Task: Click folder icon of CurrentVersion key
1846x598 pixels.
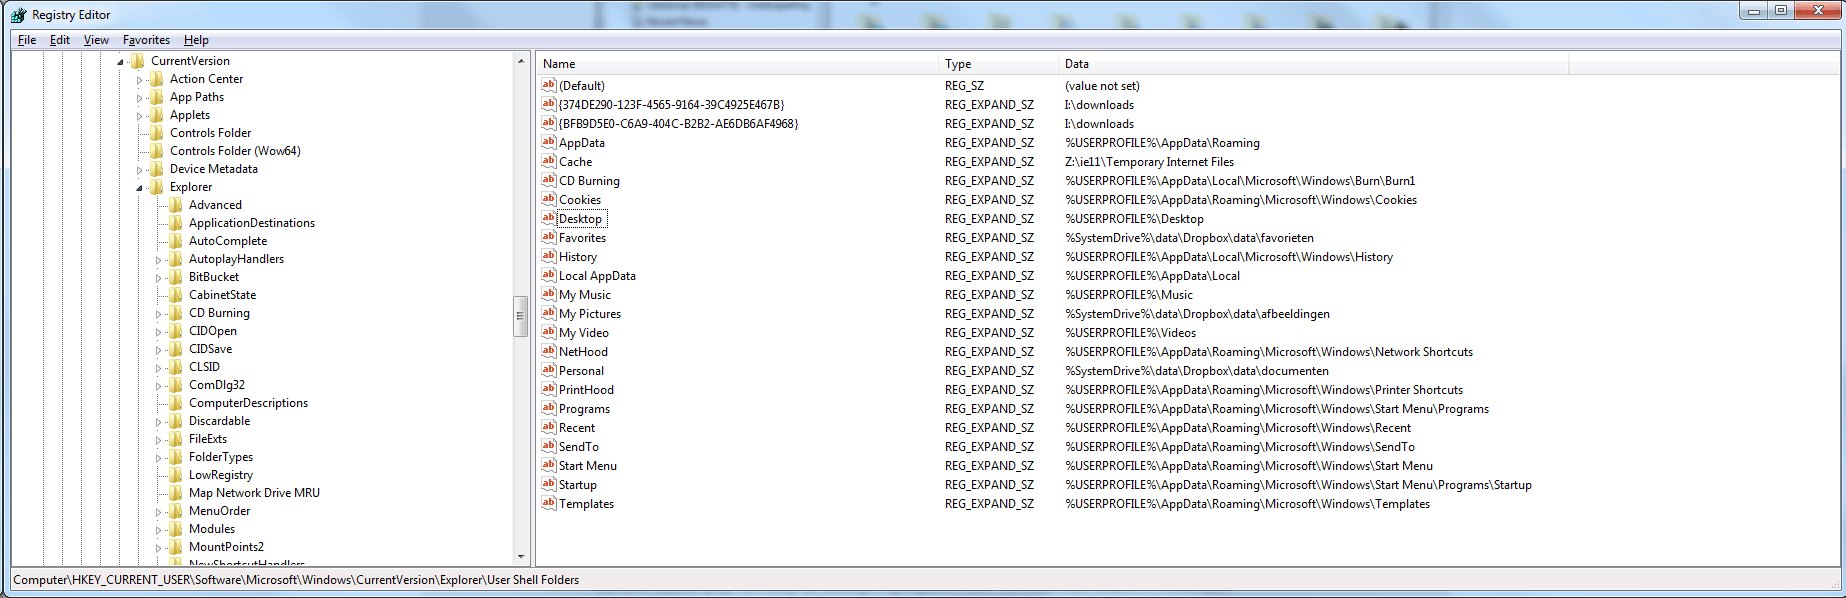Action: [x=138, y=61]
